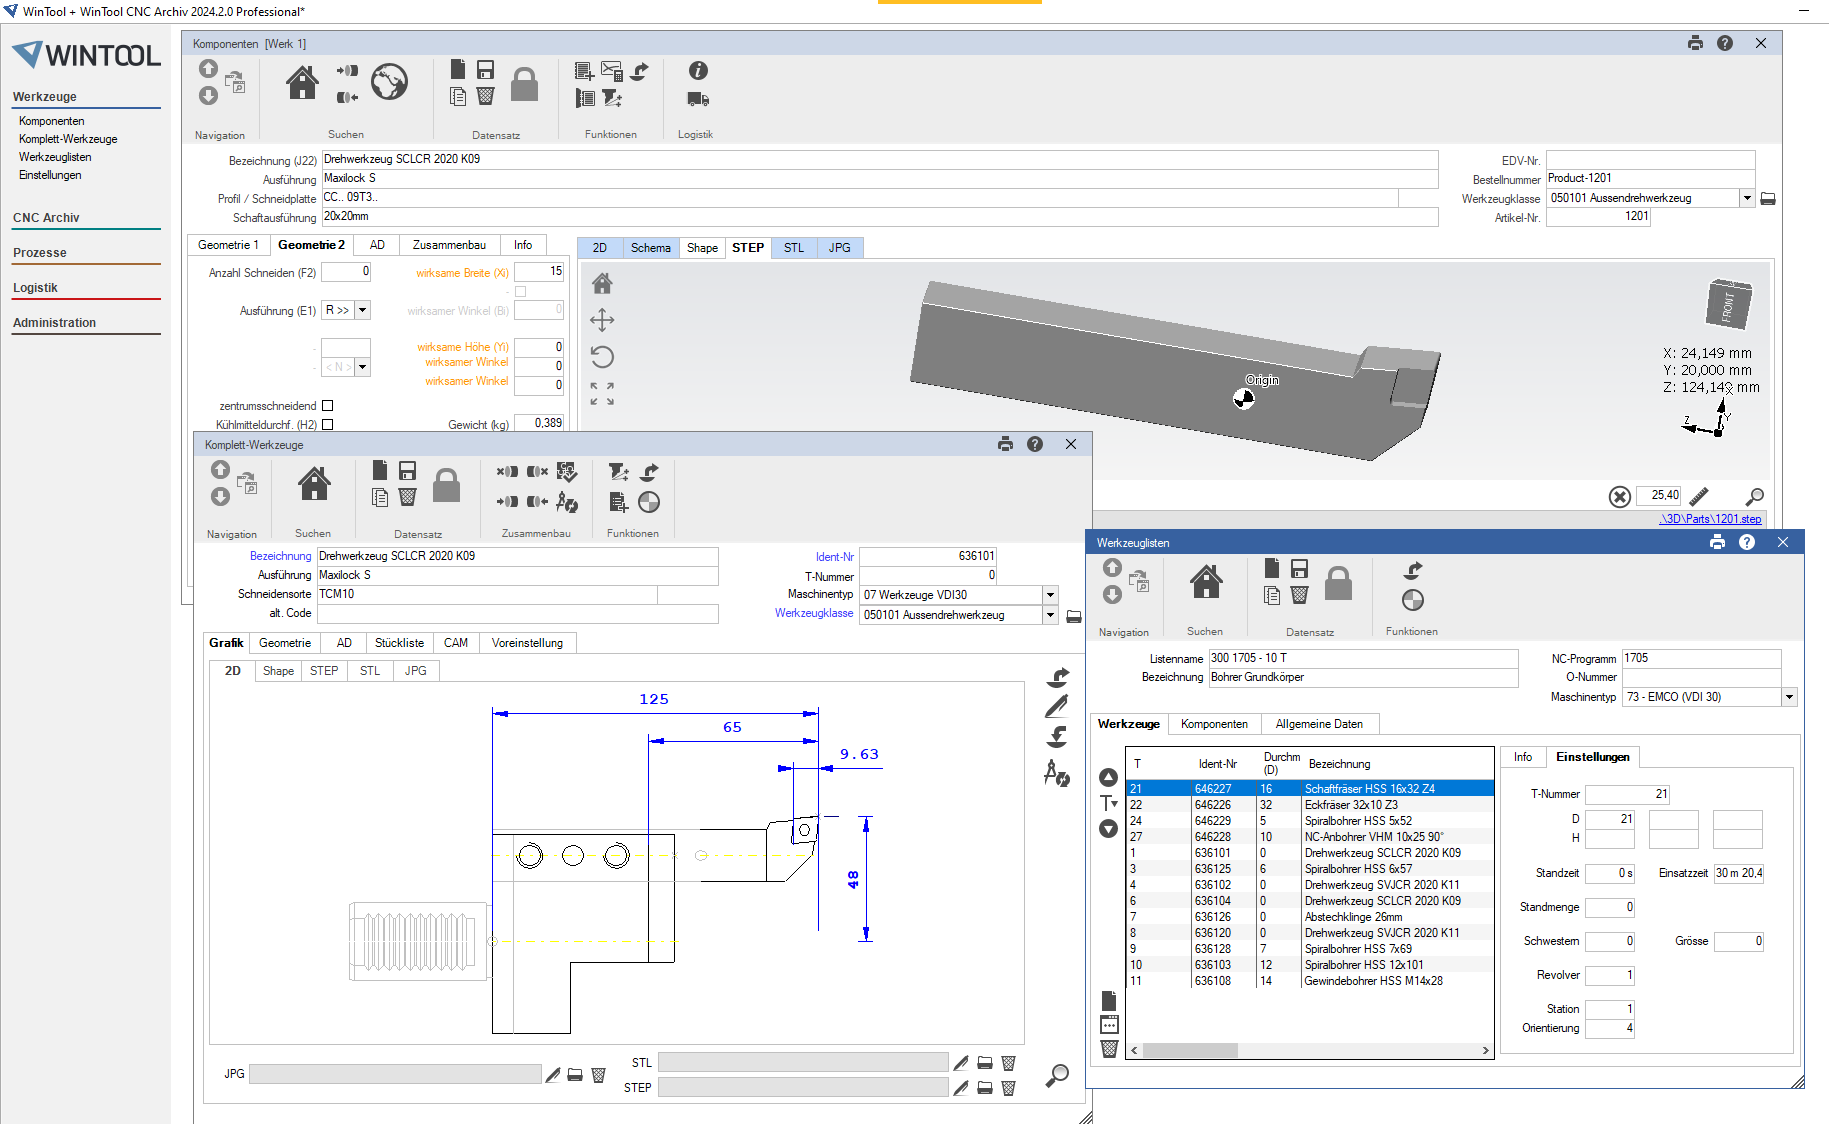The width and height of the screenshot is (1829, 1124).
Task: Select row Eckfräser 32x10 Z3
Action: (1310, 805)
